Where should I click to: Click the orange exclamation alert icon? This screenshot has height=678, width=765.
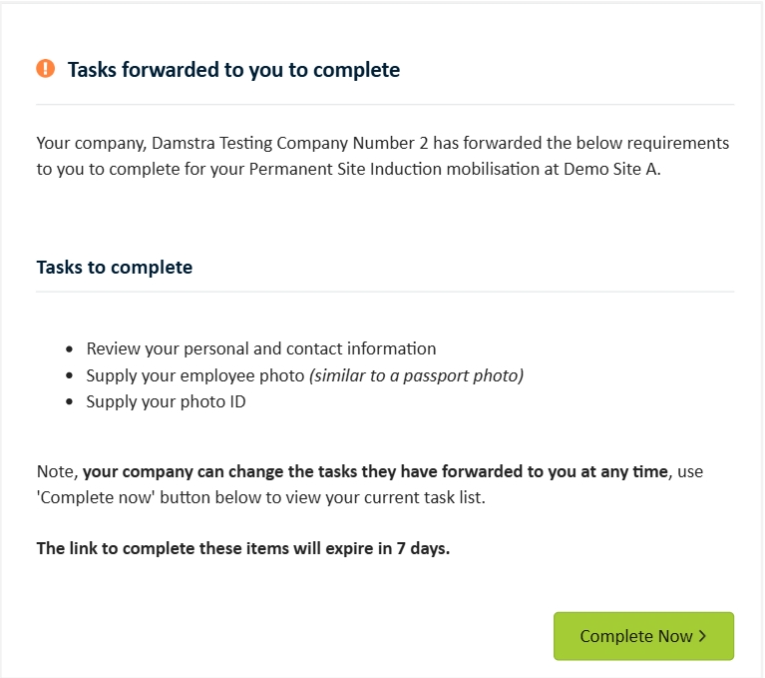point(45,68)
